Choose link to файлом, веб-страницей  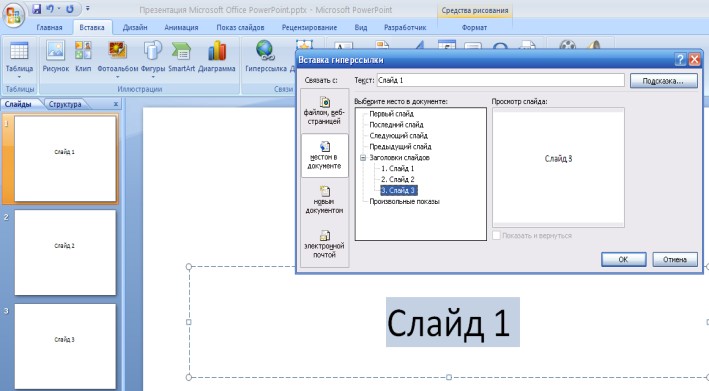tap(324, 111)
